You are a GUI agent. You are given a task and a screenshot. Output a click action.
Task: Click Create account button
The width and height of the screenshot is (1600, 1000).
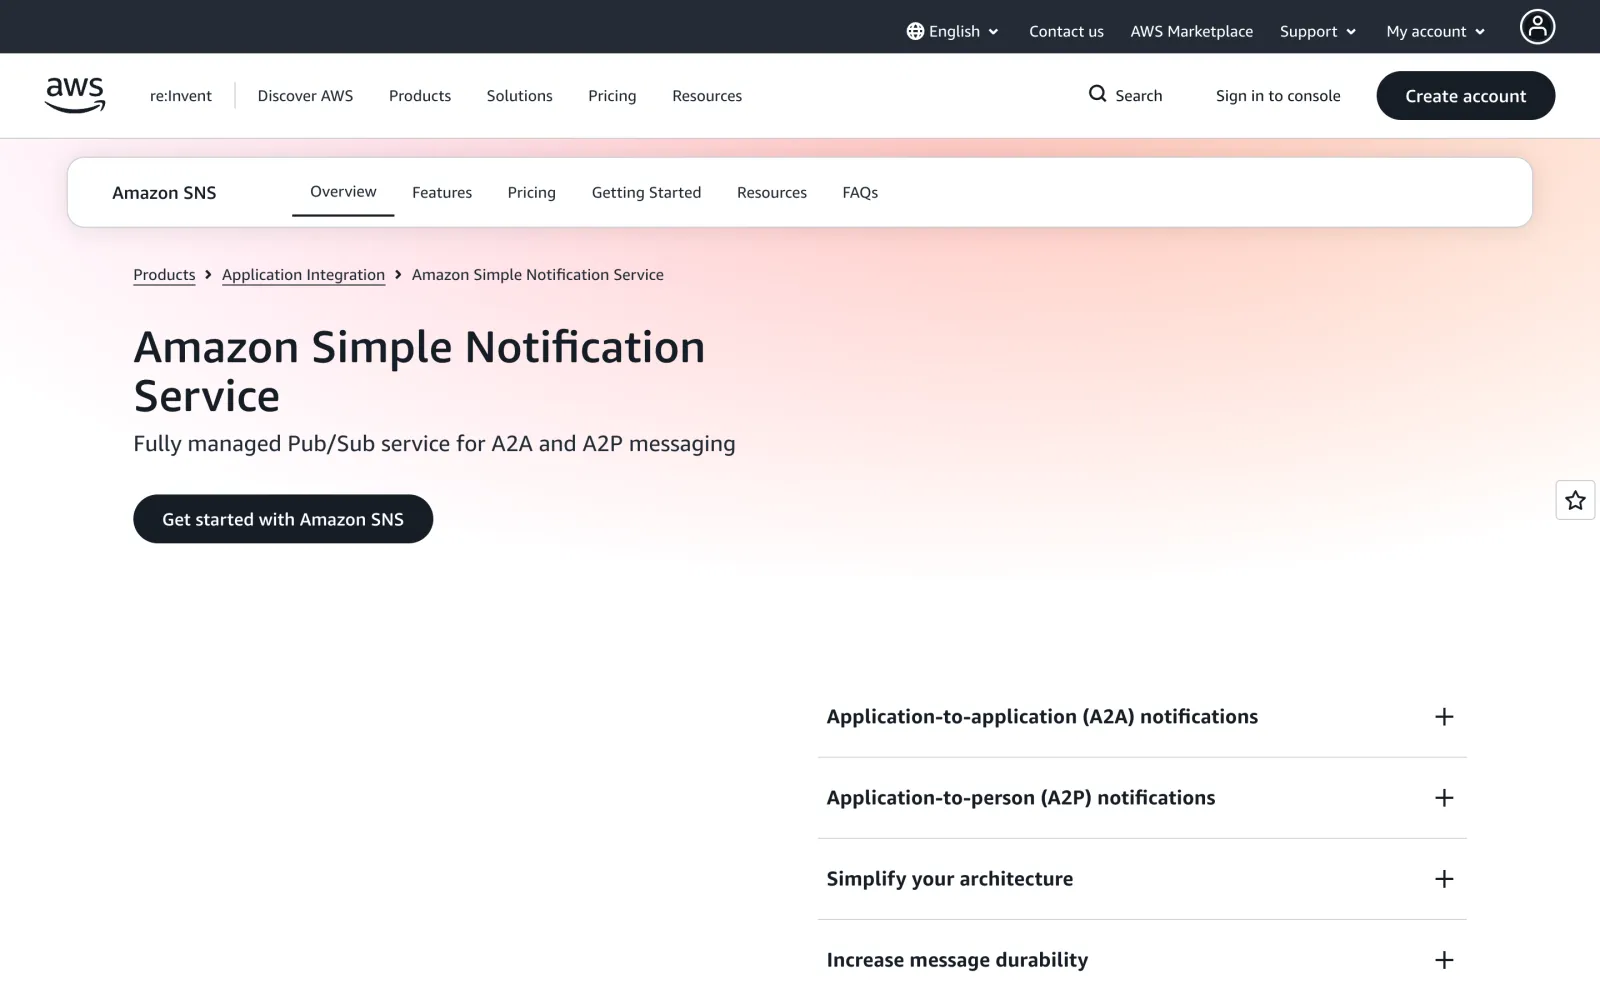1465,96
